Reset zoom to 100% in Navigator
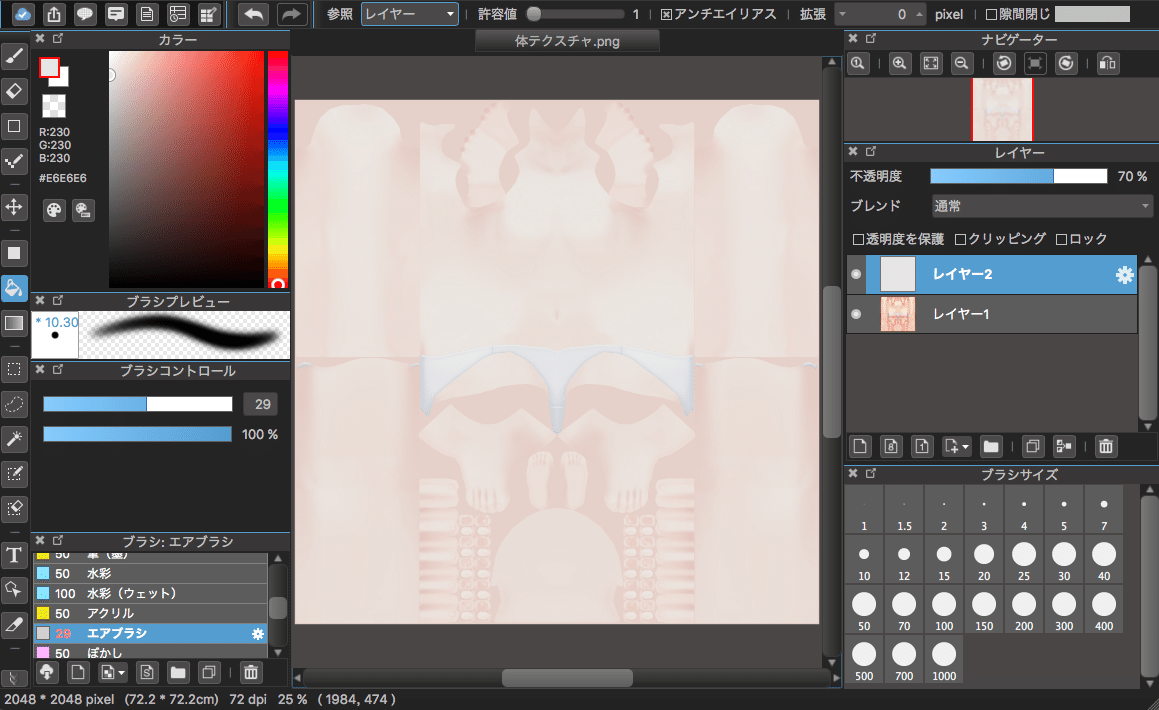 pos(857,64)
